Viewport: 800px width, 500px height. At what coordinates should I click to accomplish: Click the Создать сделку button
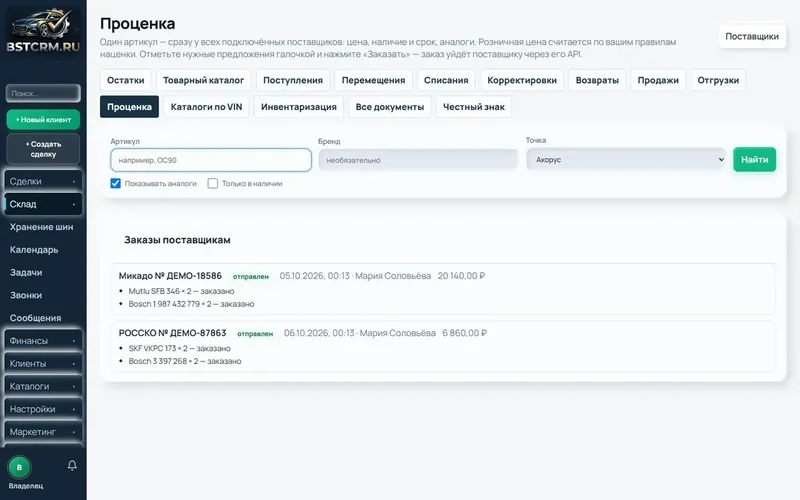click(x=43, y=149)
